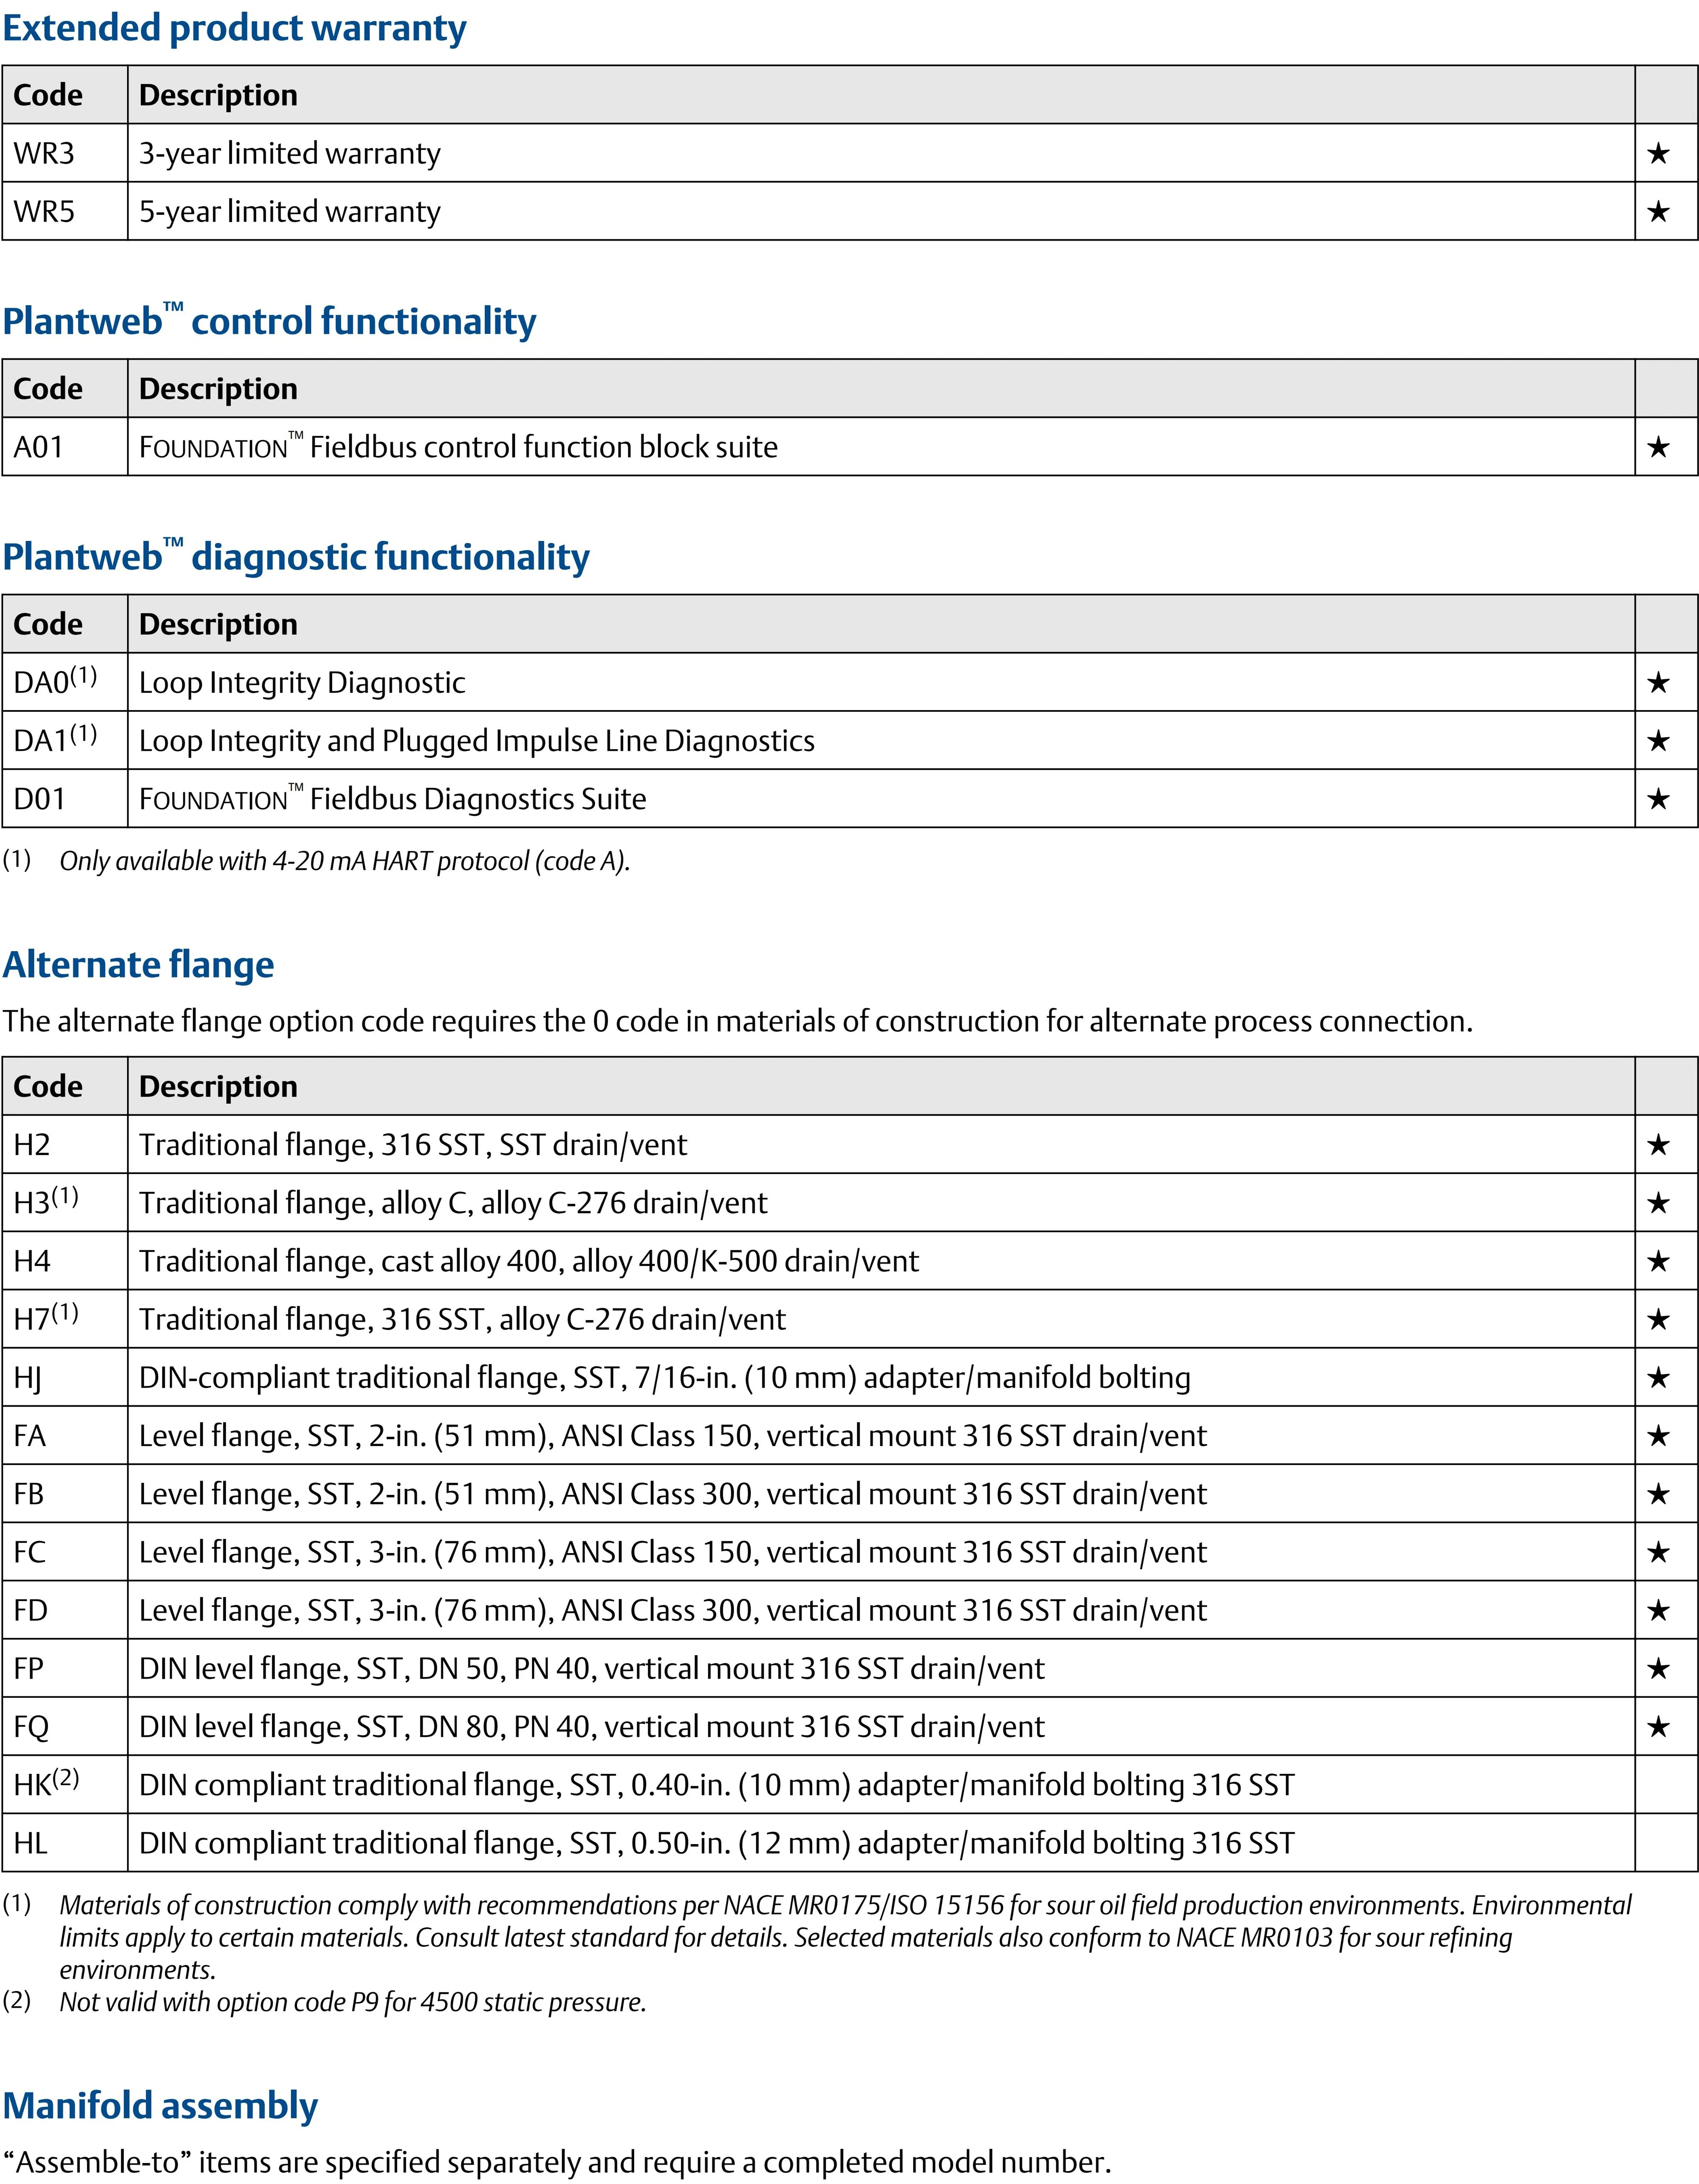The image size is (1699, 2184).
Task: Click the star icon in the WR3 row
Action: coord(1657,154)
